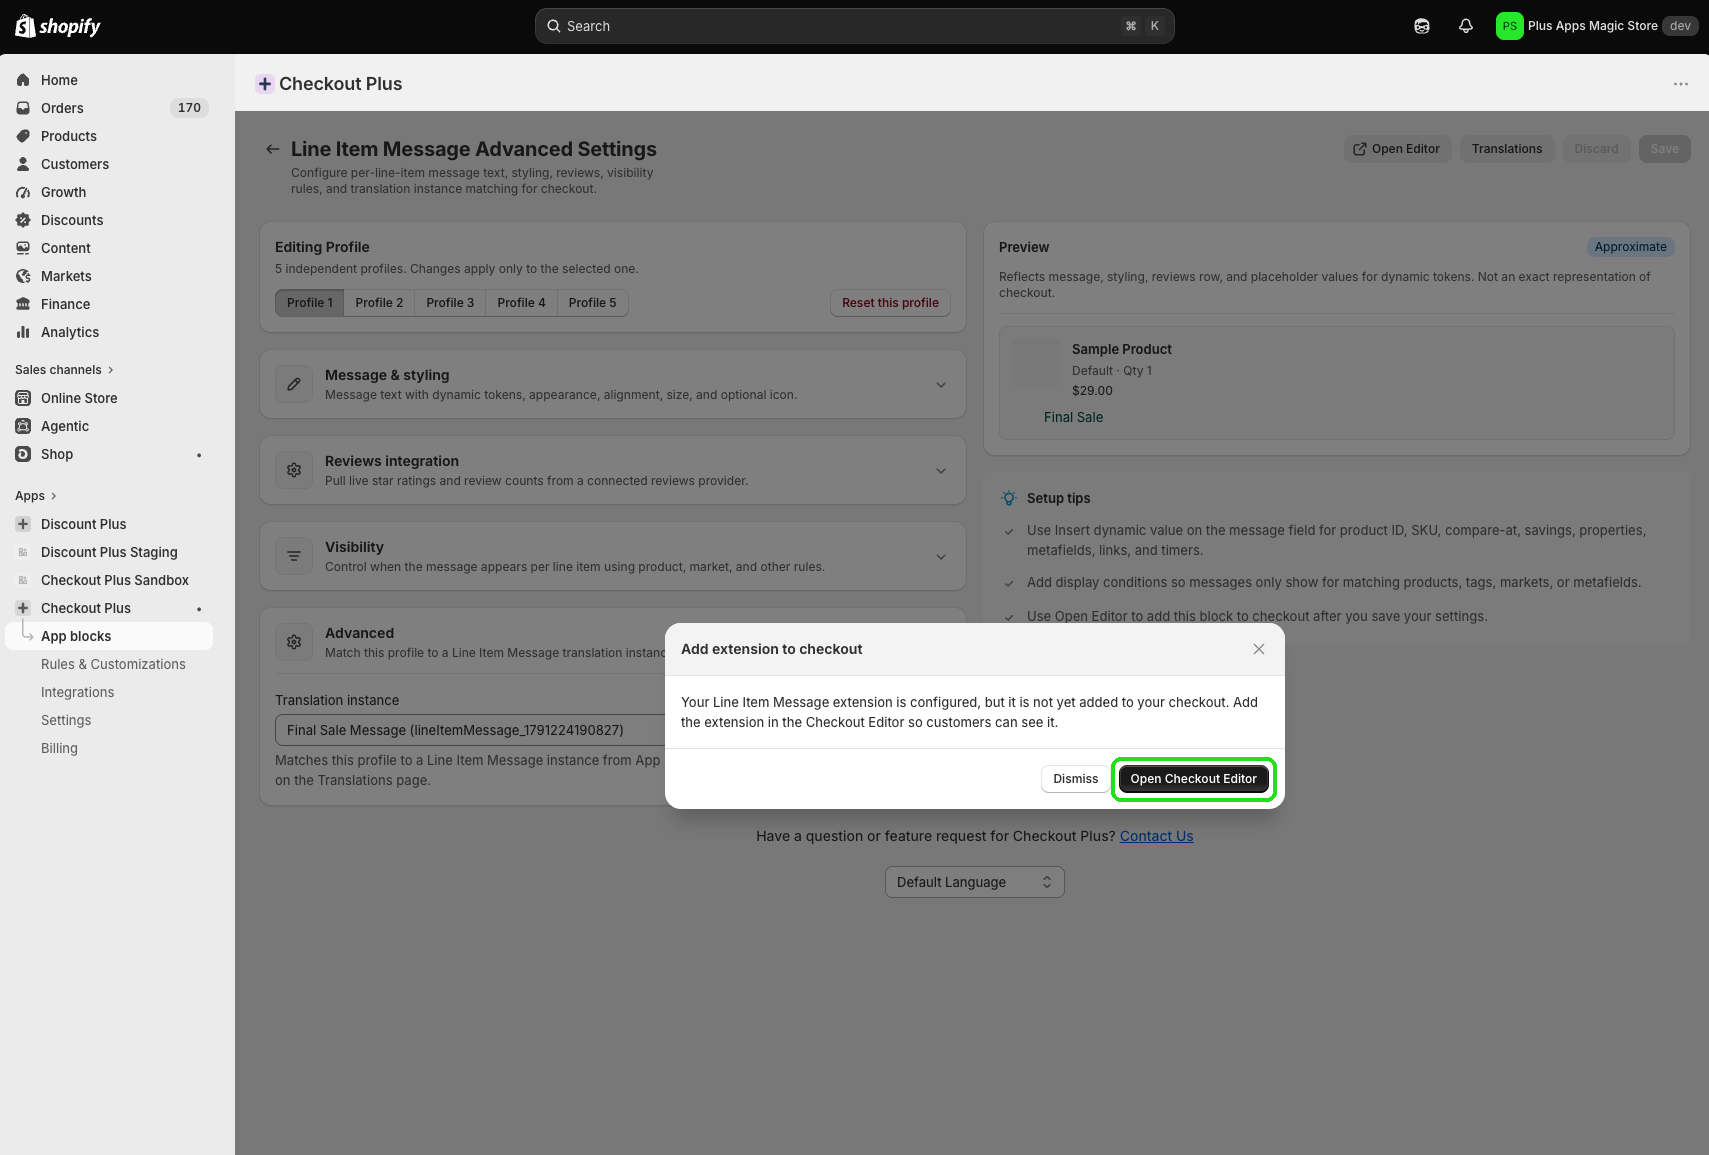This screenshot has height=1155, width=1709.
Task: Switch to Profile 5
Action: coord(593,303)
